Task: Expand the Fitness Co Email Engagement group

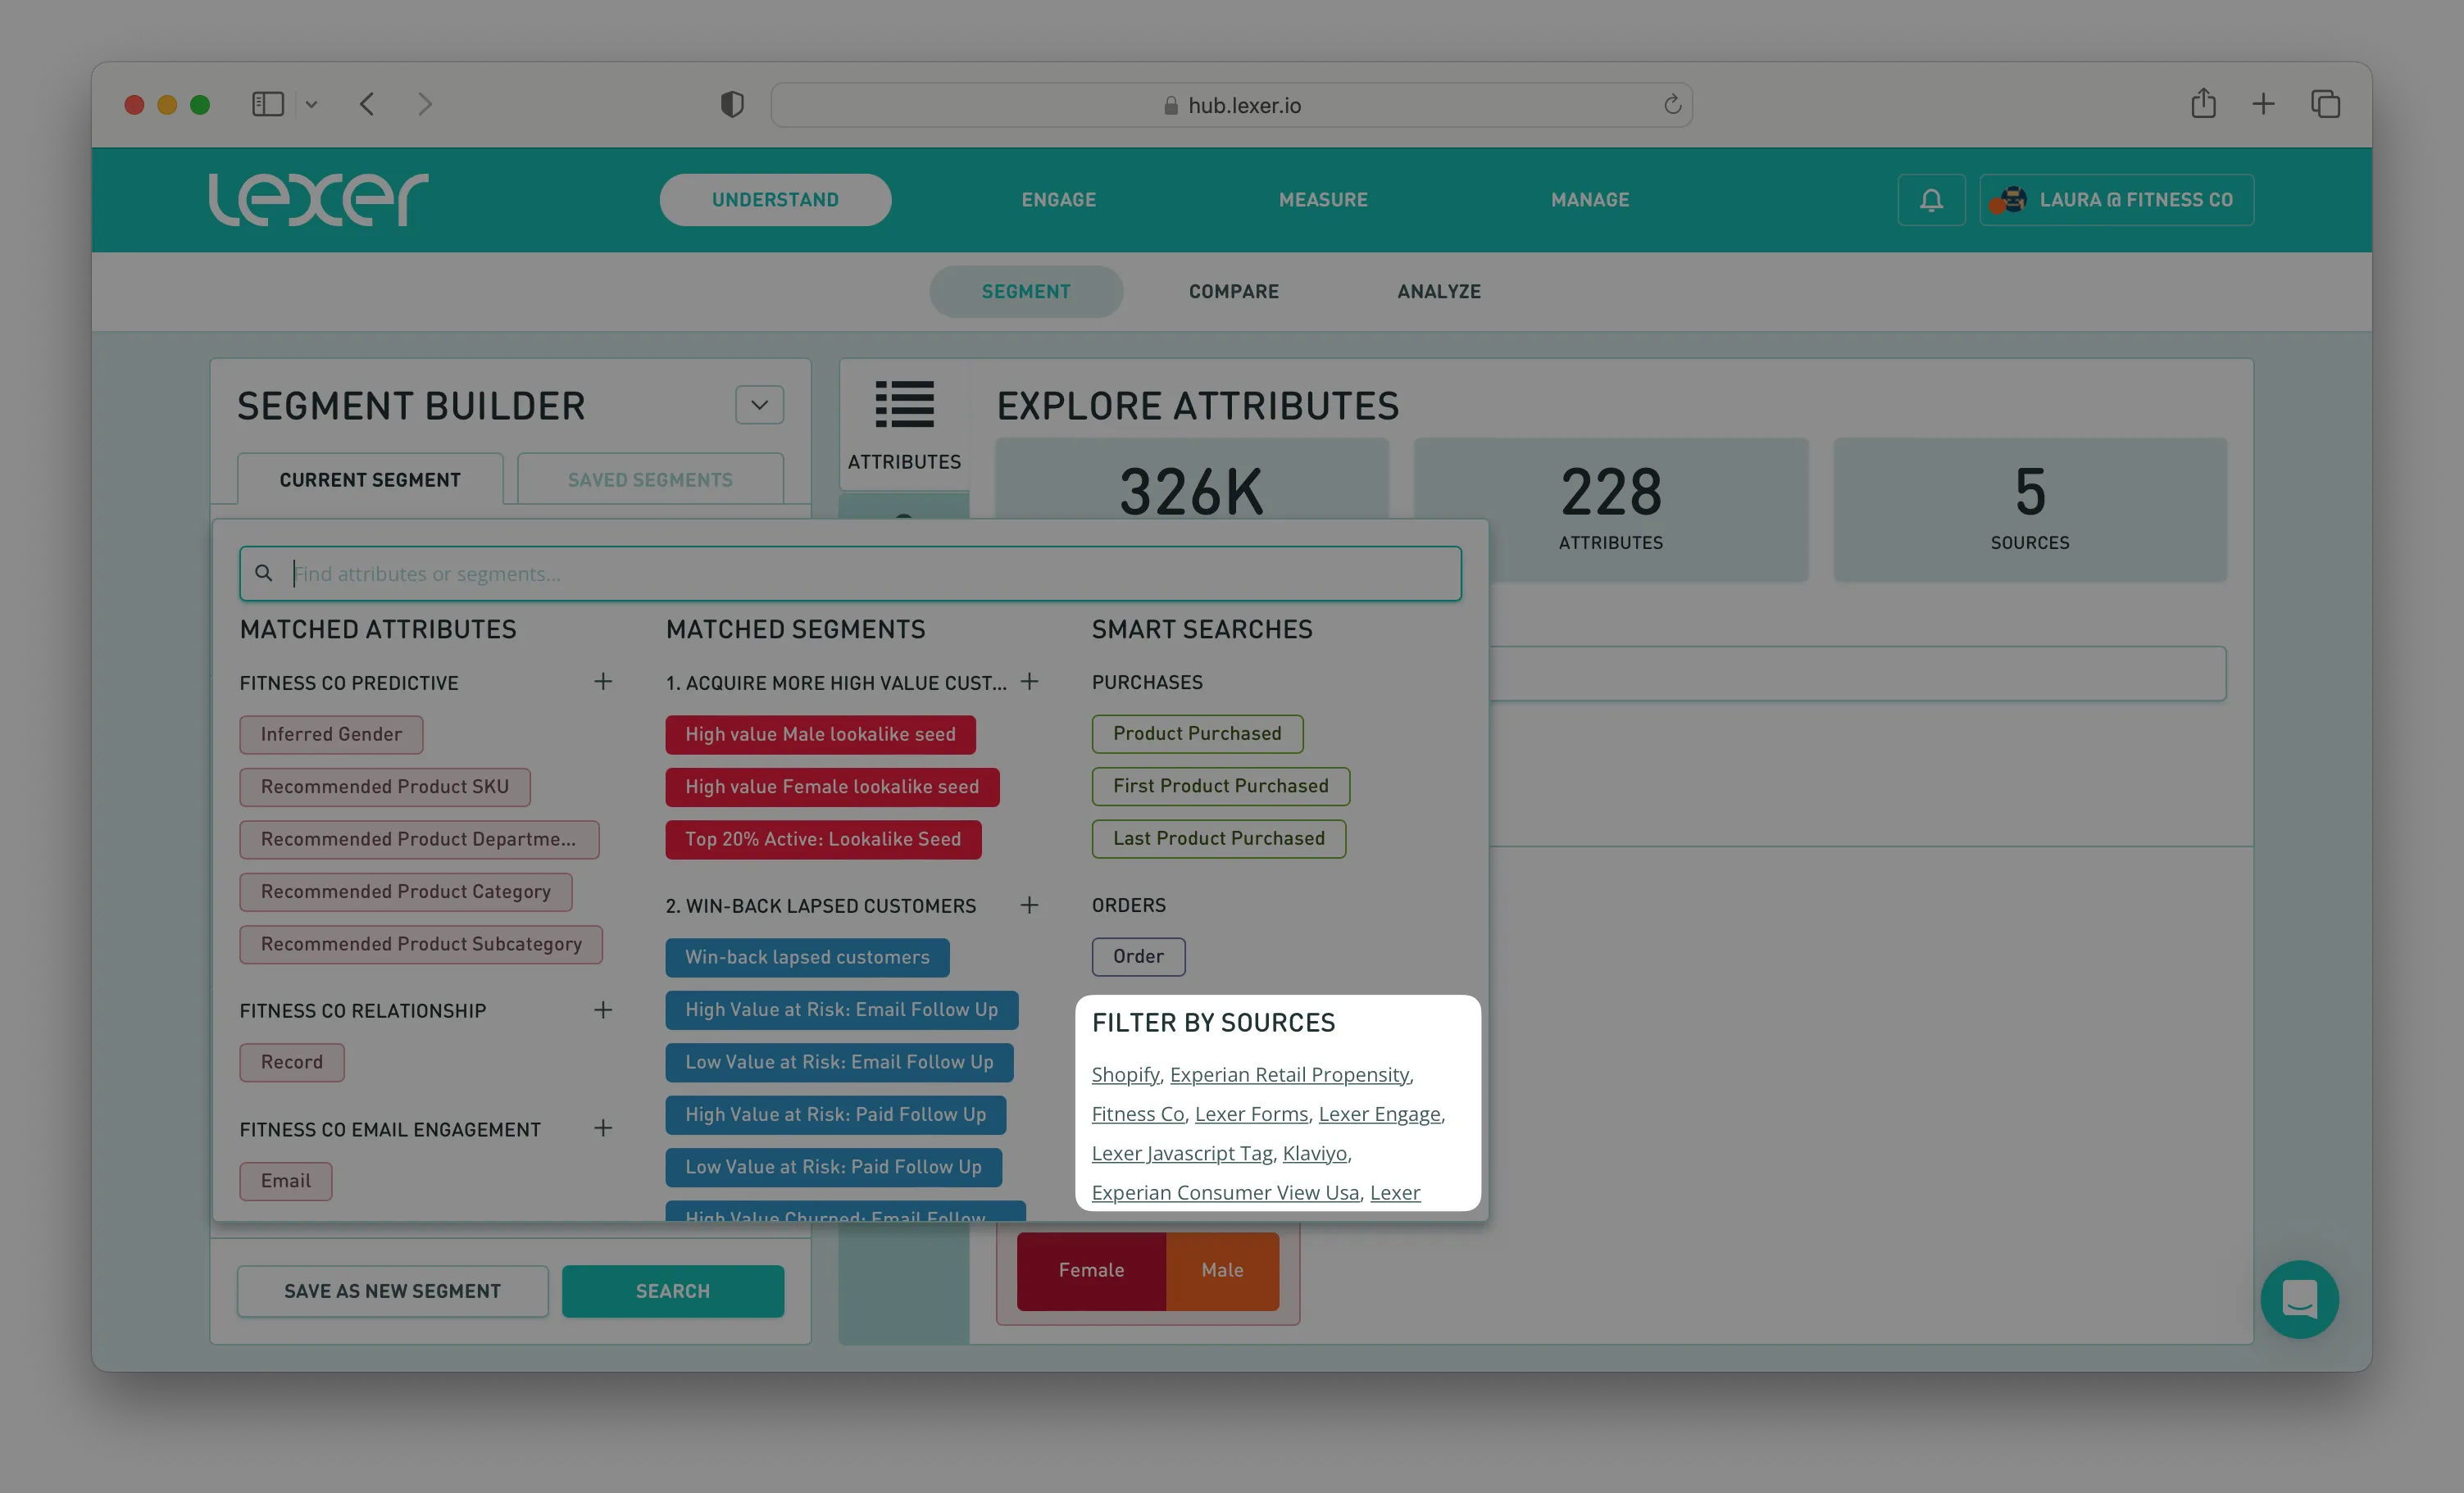Action: click(x=603, y=1128)
